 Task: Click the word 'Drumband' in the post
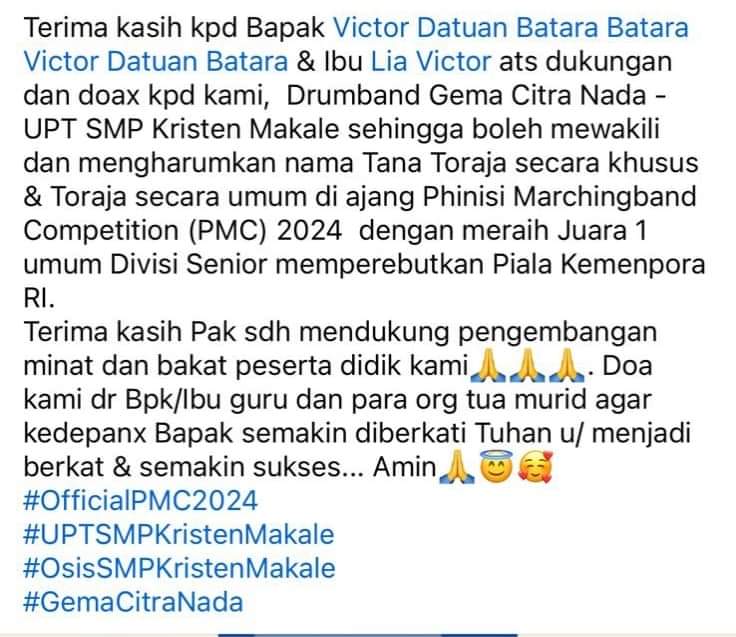point(353,95)
